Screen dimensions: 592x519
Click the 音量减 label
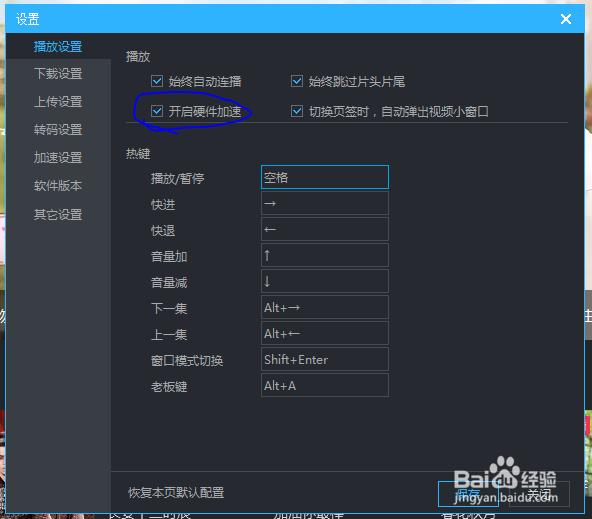pos(169,282)
